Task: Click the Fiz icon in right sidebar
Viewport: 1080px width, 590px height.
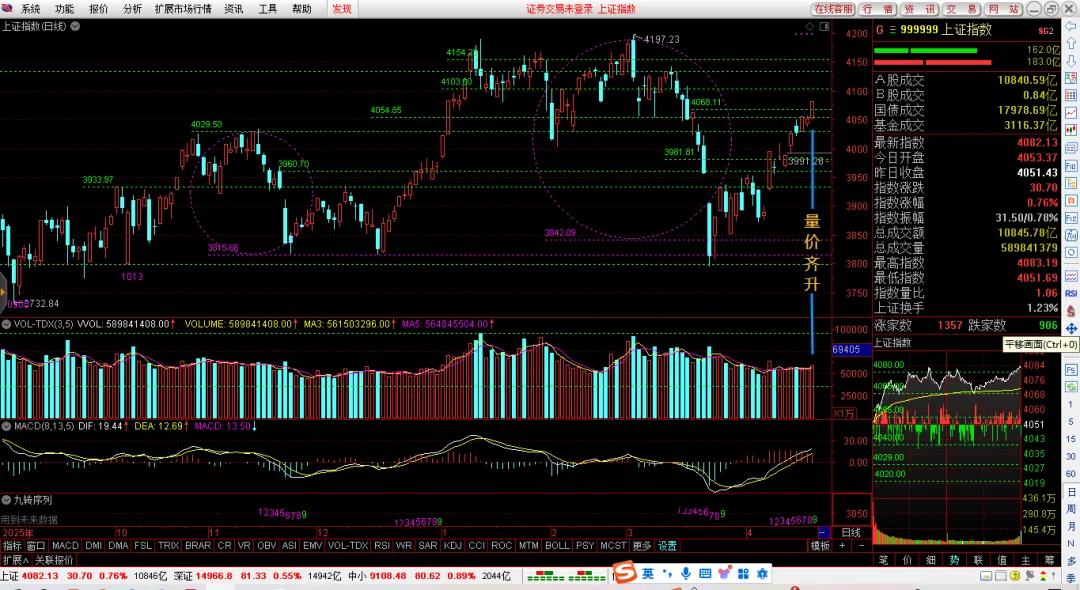Action: pos(1071,218)
